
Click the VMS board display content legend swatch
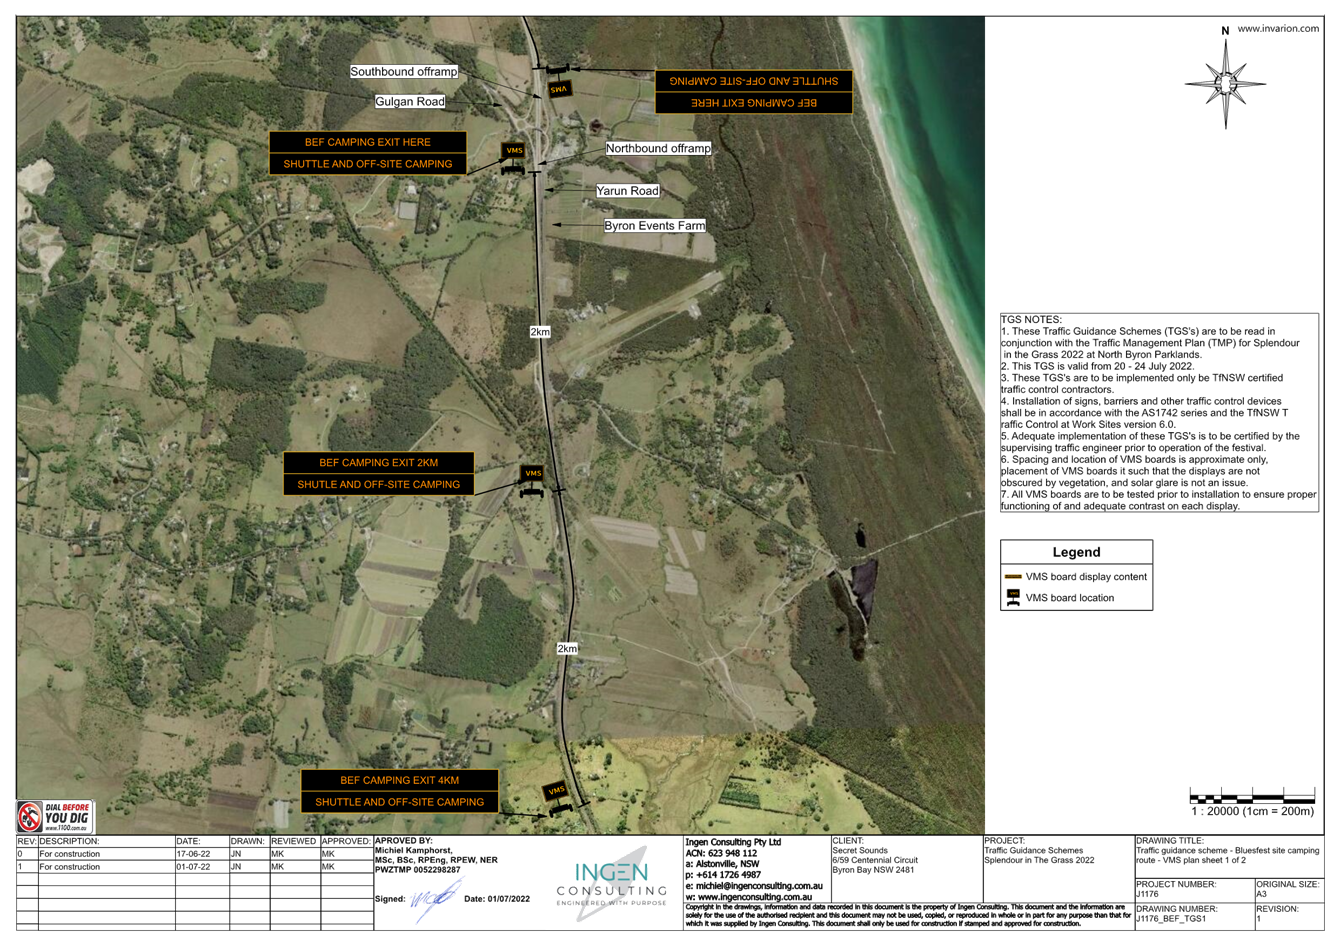point(1013,577)
